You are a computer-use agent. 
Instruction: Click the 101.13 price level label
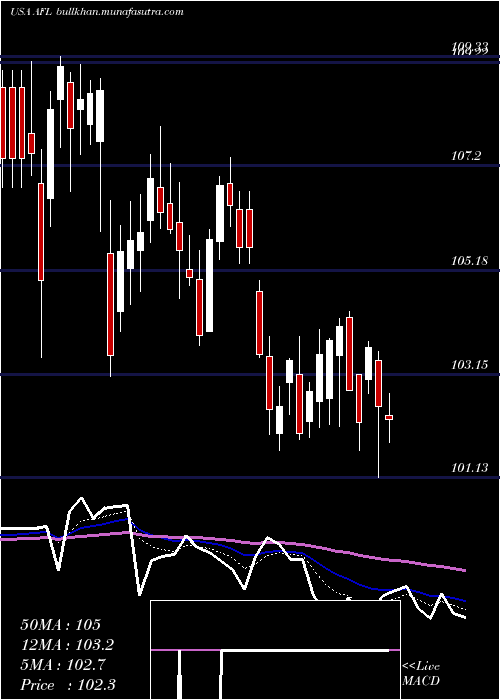coord(469,467)
